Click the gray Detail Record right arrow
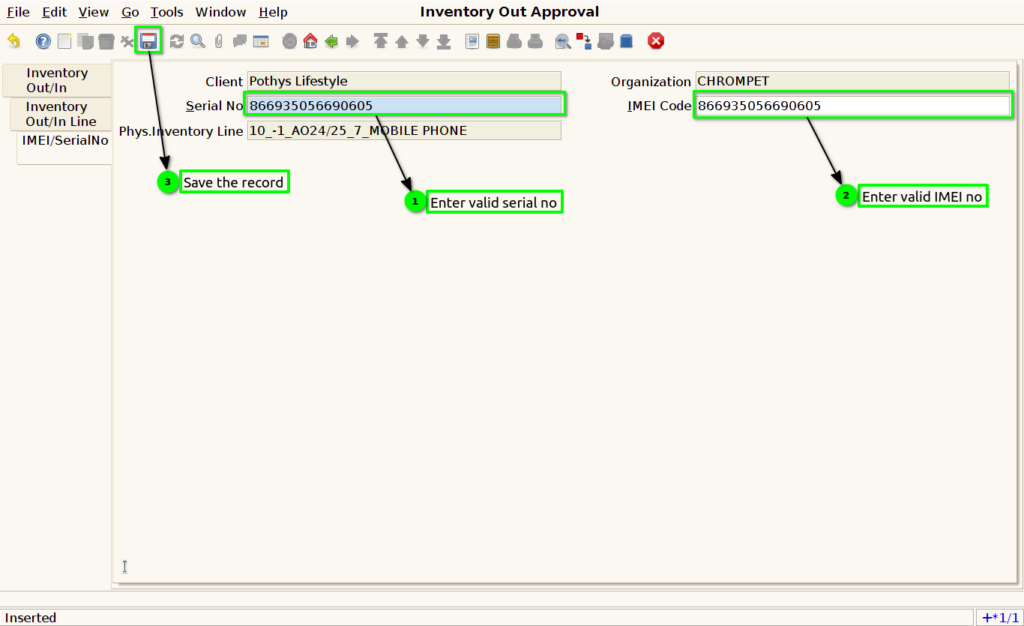The image size is (1024, 626). click(352, 41)
